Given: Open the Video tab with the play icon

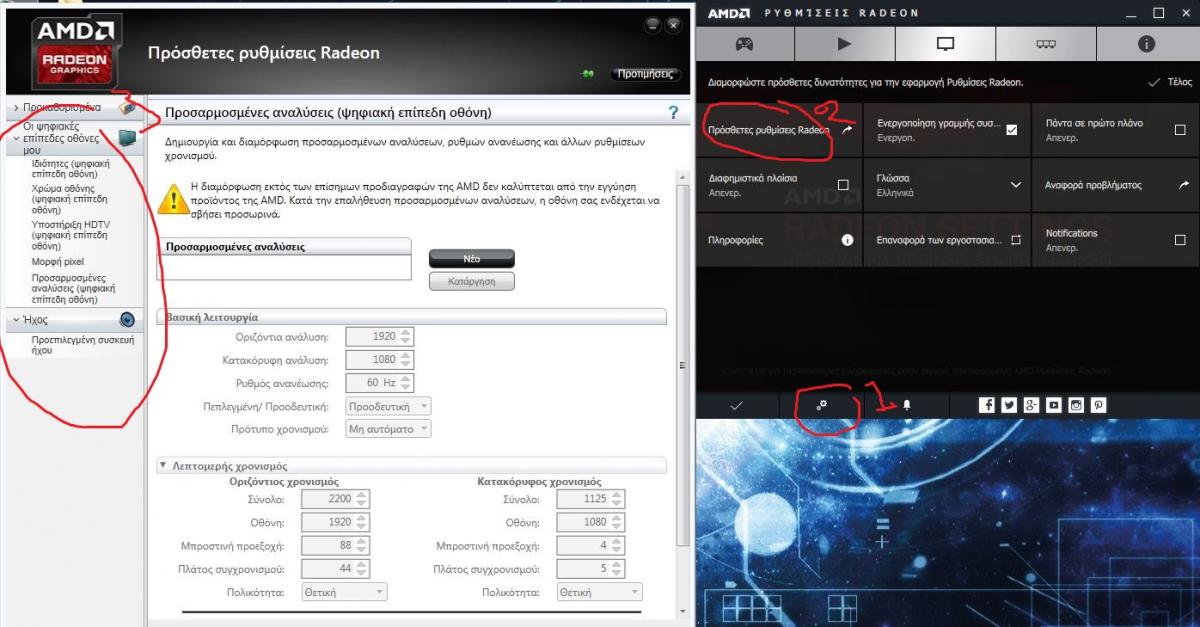Looking at the screenshot, I should coord(844,44).
